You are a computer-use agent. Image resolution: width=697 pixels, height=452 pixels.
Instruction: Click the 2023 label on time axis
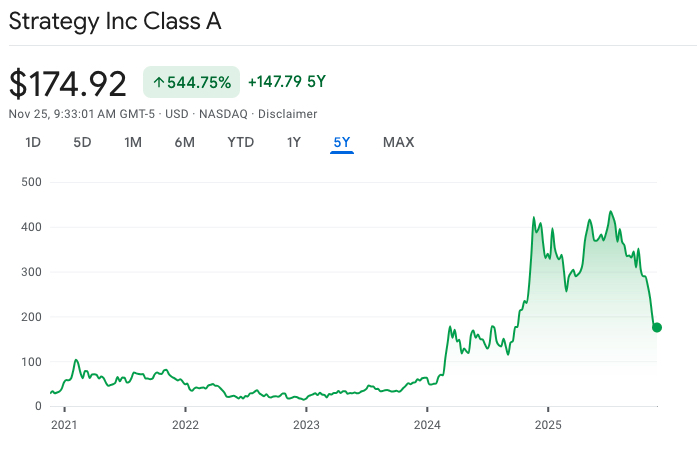click(306, 424)
